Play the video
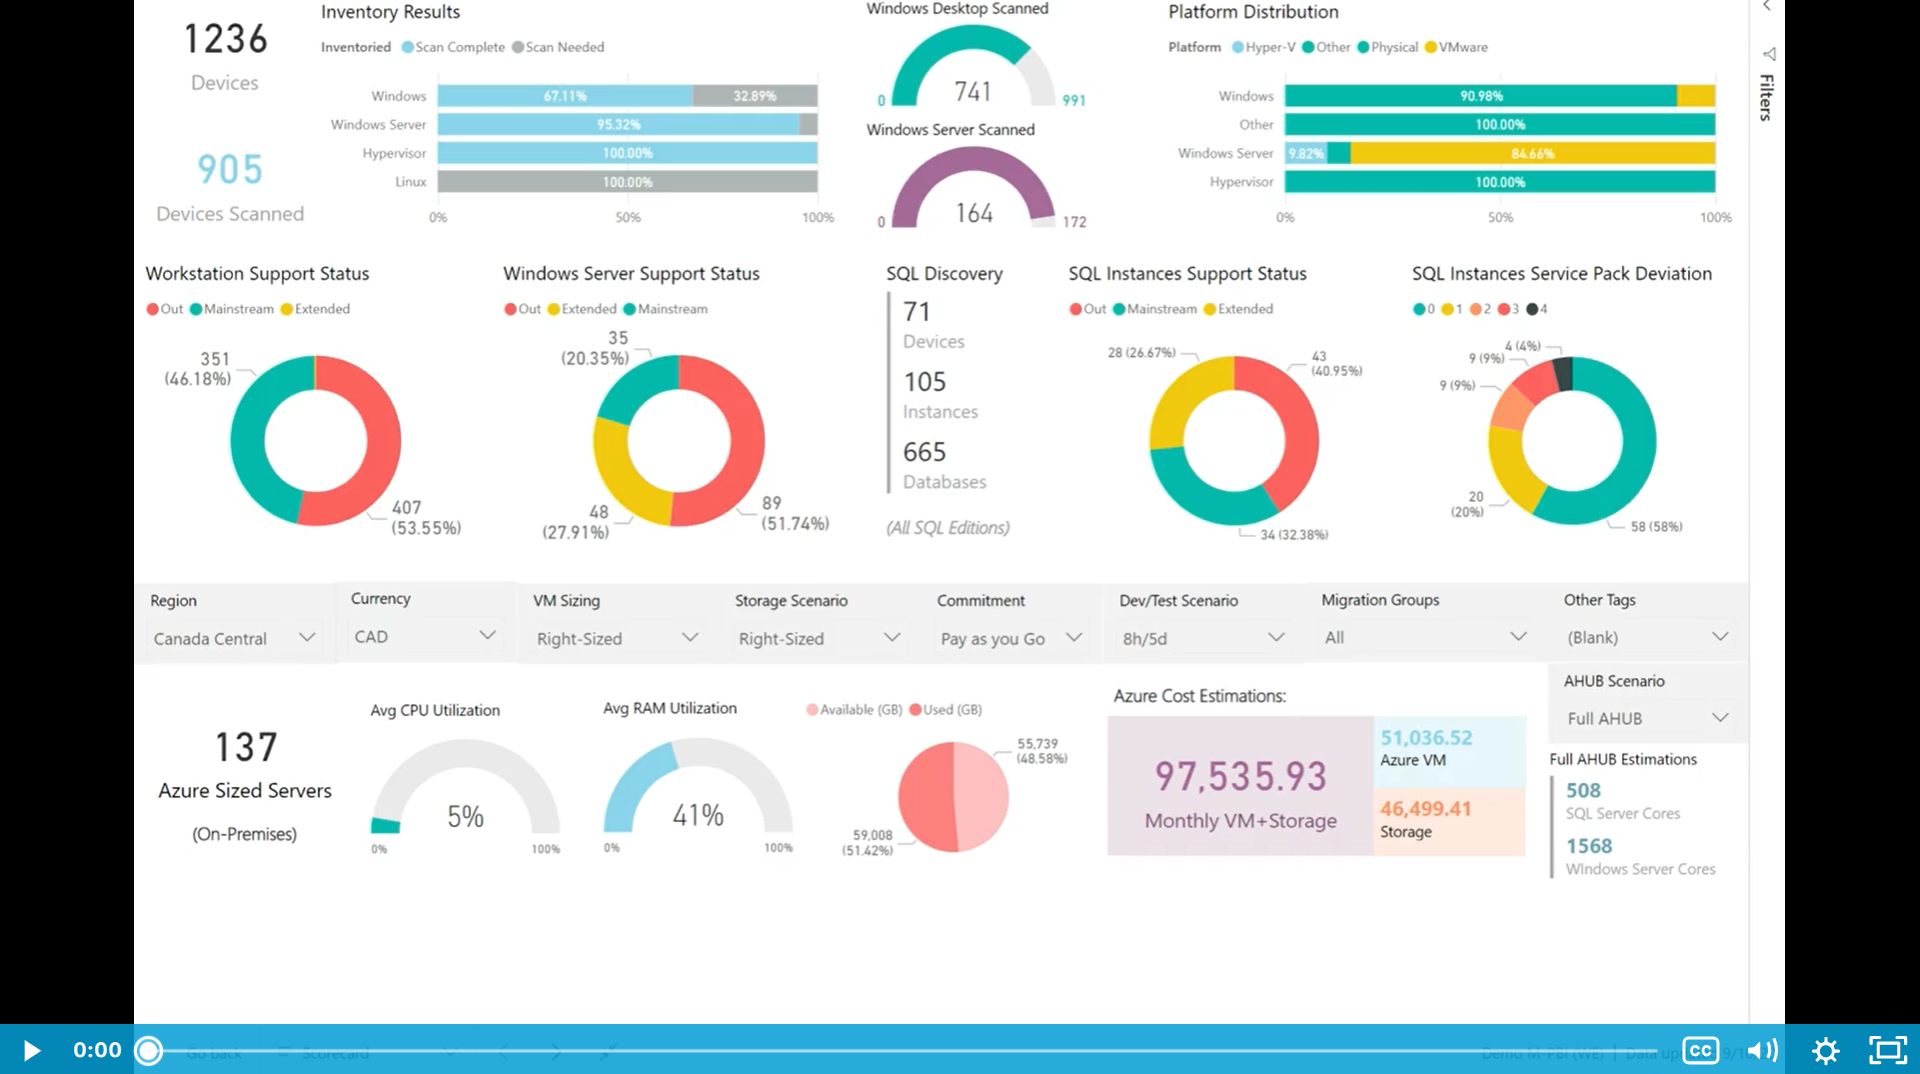Image resolution: width=1920 pixels, height=1074 pixels. point(31,1050)
